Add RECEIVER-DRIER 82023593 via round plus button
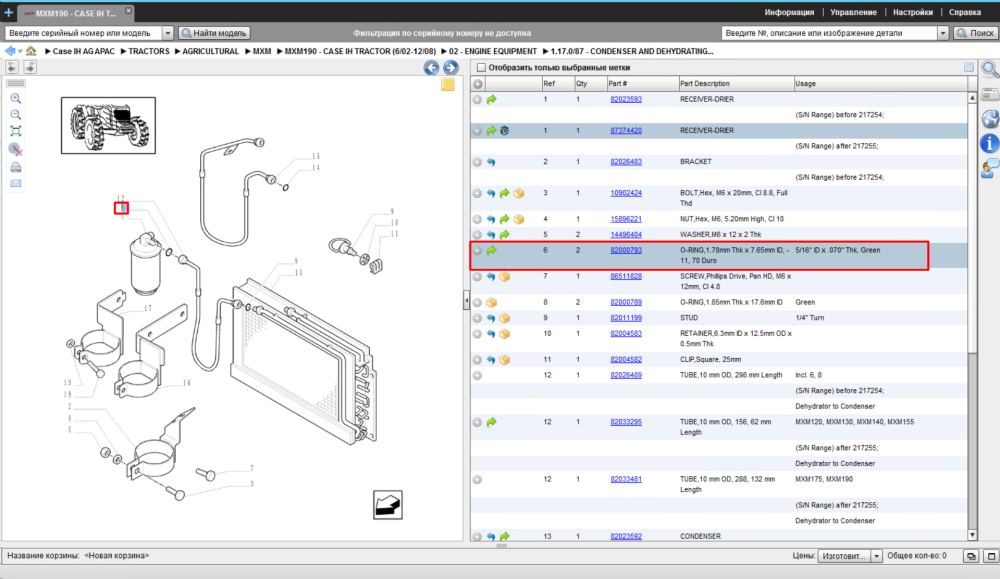Image resolution: width=1000 pixels, height=579 pixels. click(477, 99)
